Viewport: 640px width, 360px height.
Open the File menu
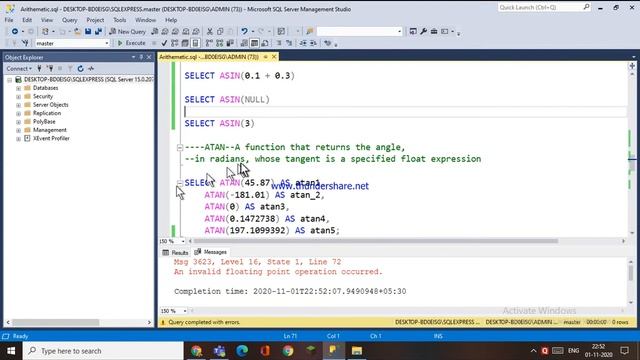coord(9,20)
